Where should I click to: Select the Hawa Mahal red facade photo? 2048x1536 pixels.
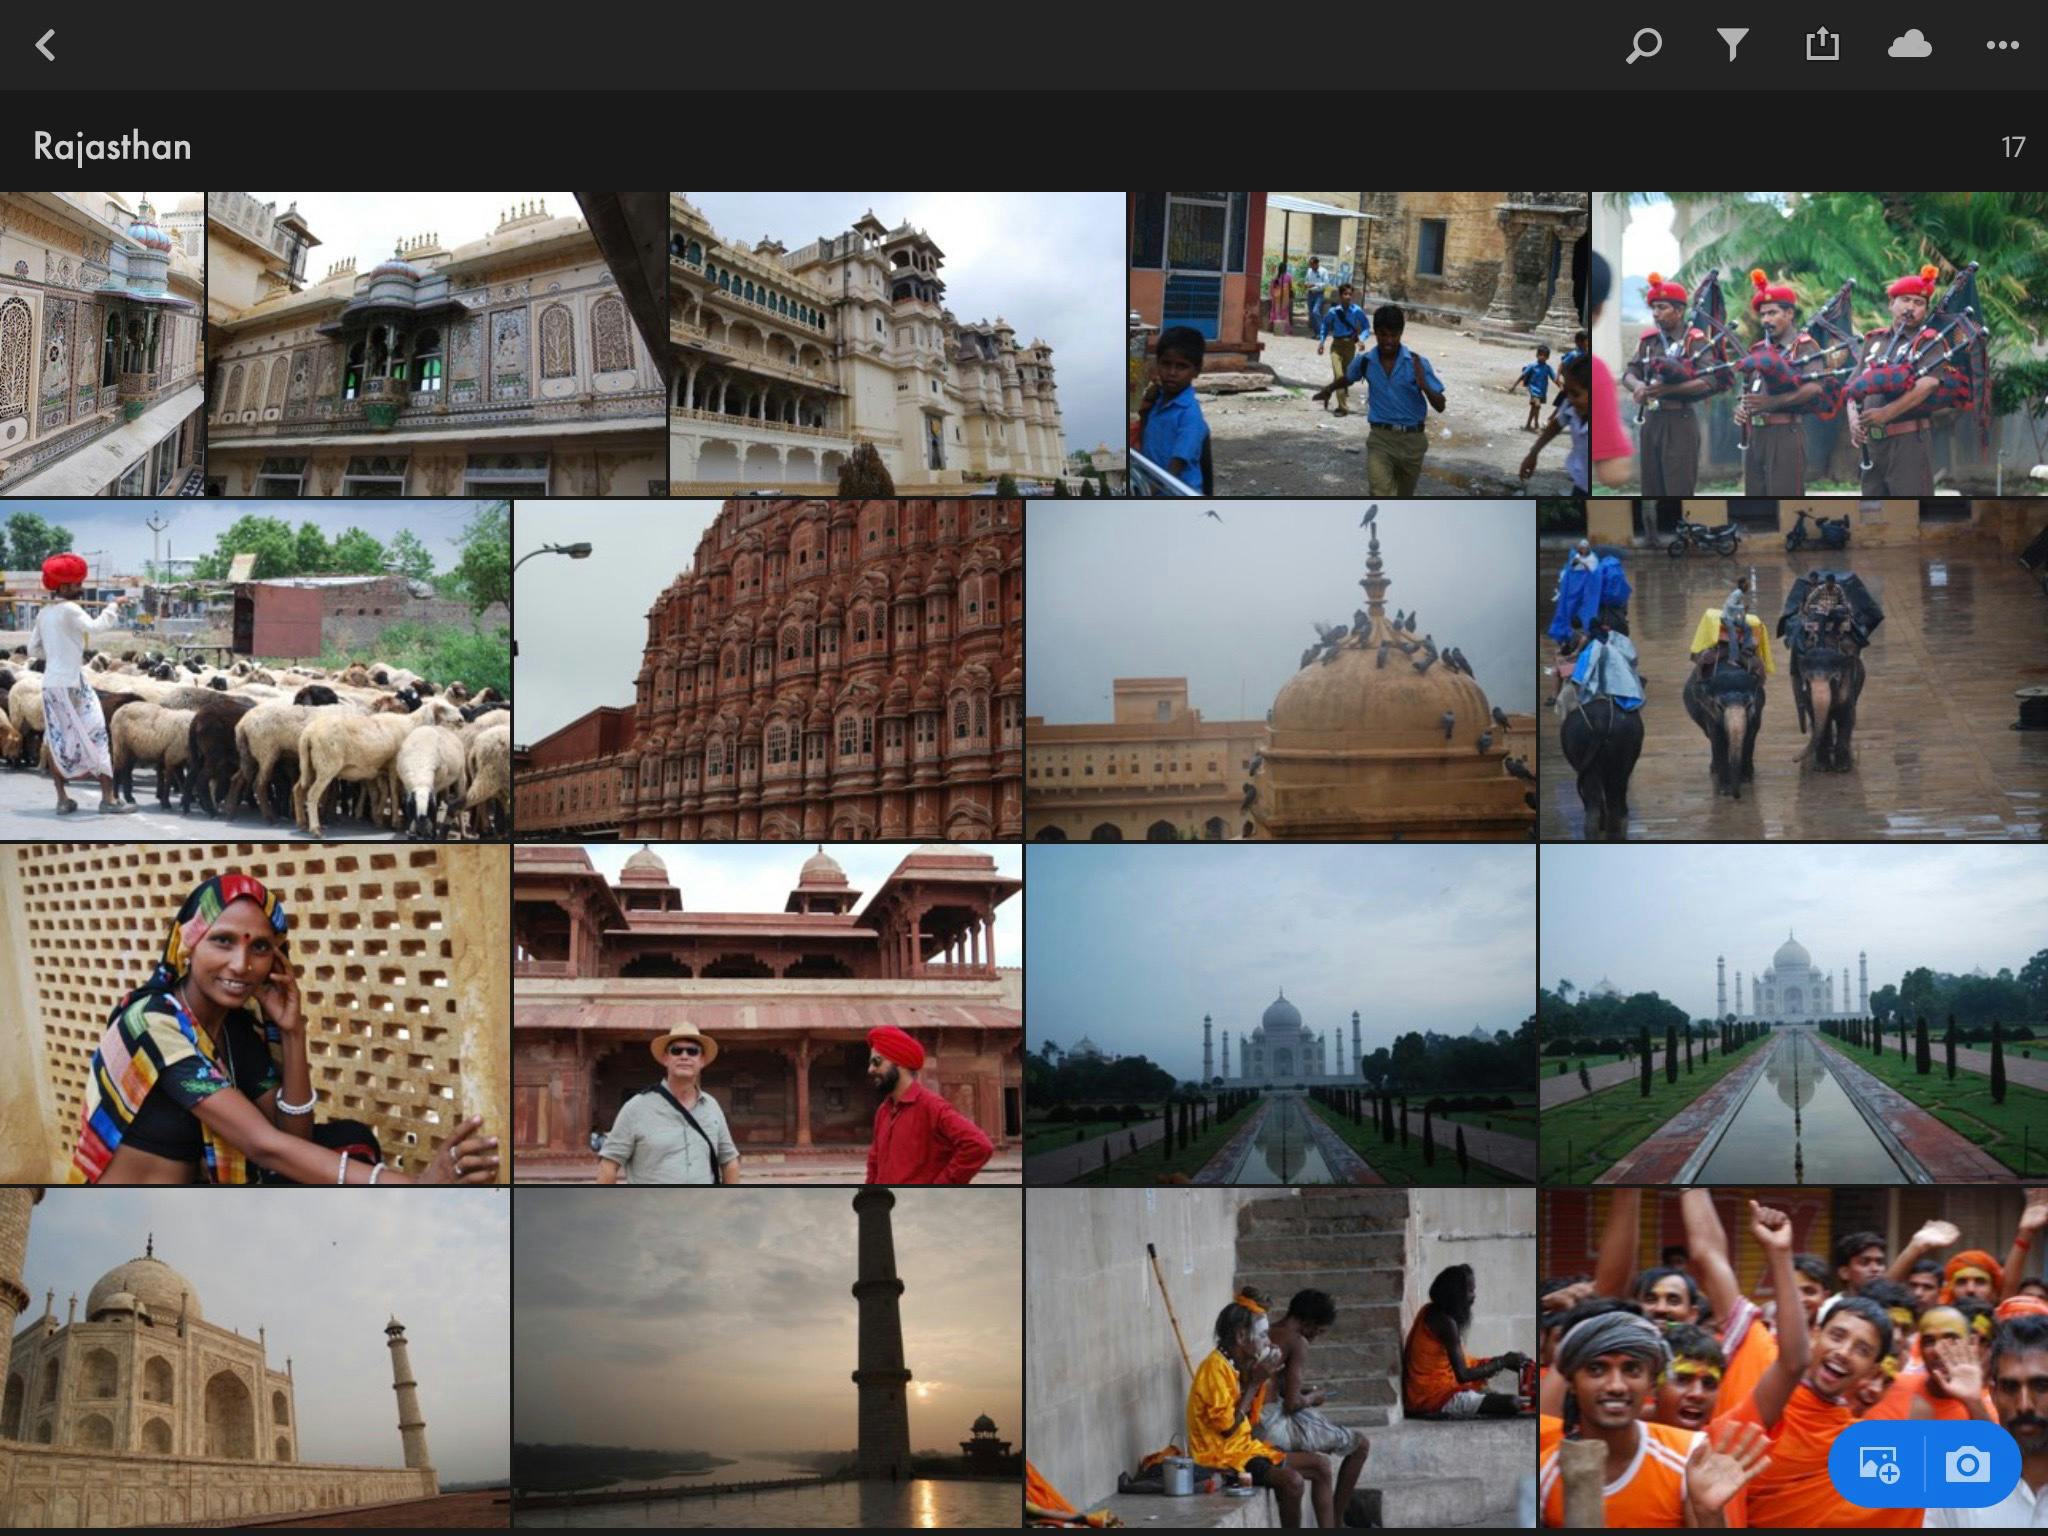coord(768,670)
